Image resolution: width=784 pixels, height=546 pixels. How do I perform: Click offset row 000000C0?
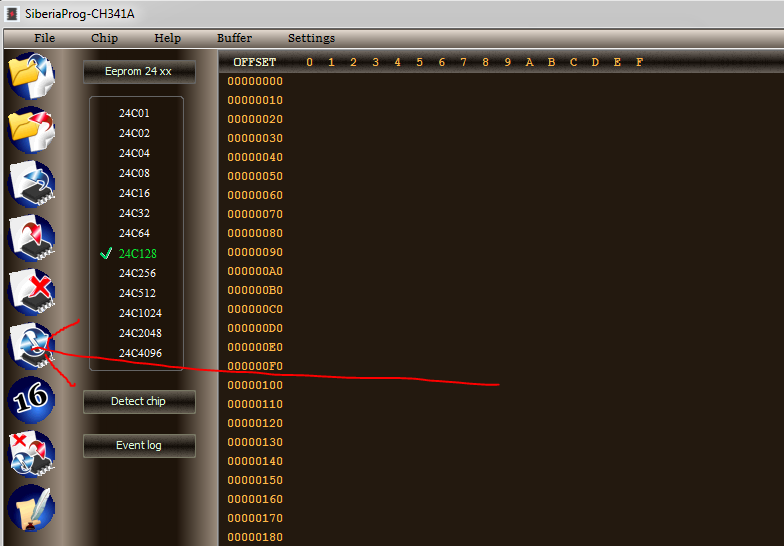click(x=255, y=309)
